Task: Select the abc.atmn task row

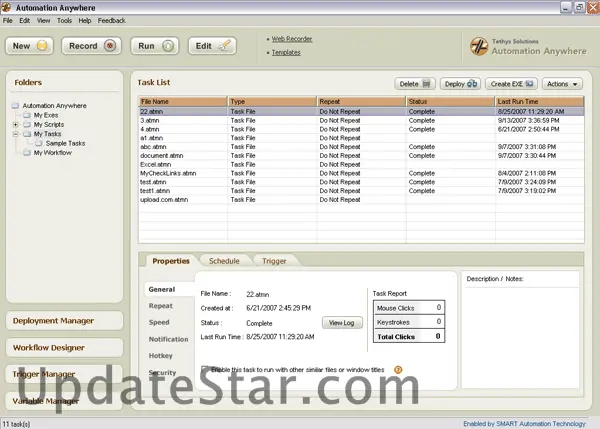Action: click(x=361, y=147)
